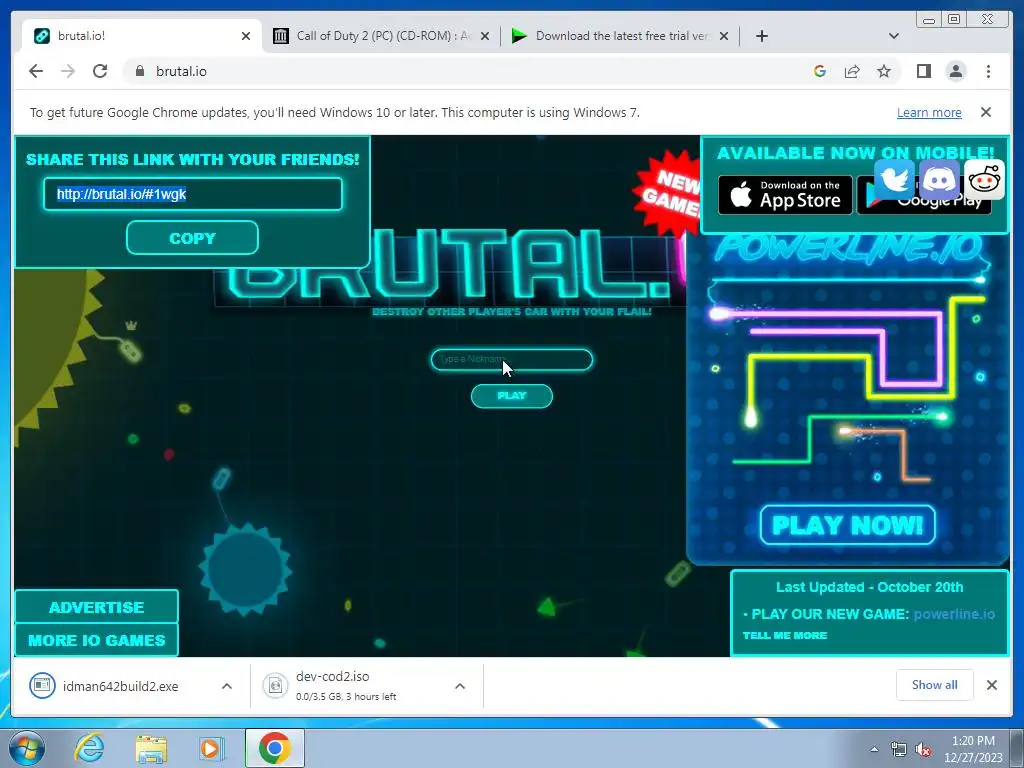The width and height of the screenshot is (1024, 768).
Task: Close the downloads bar
Action: coord(991,684)
